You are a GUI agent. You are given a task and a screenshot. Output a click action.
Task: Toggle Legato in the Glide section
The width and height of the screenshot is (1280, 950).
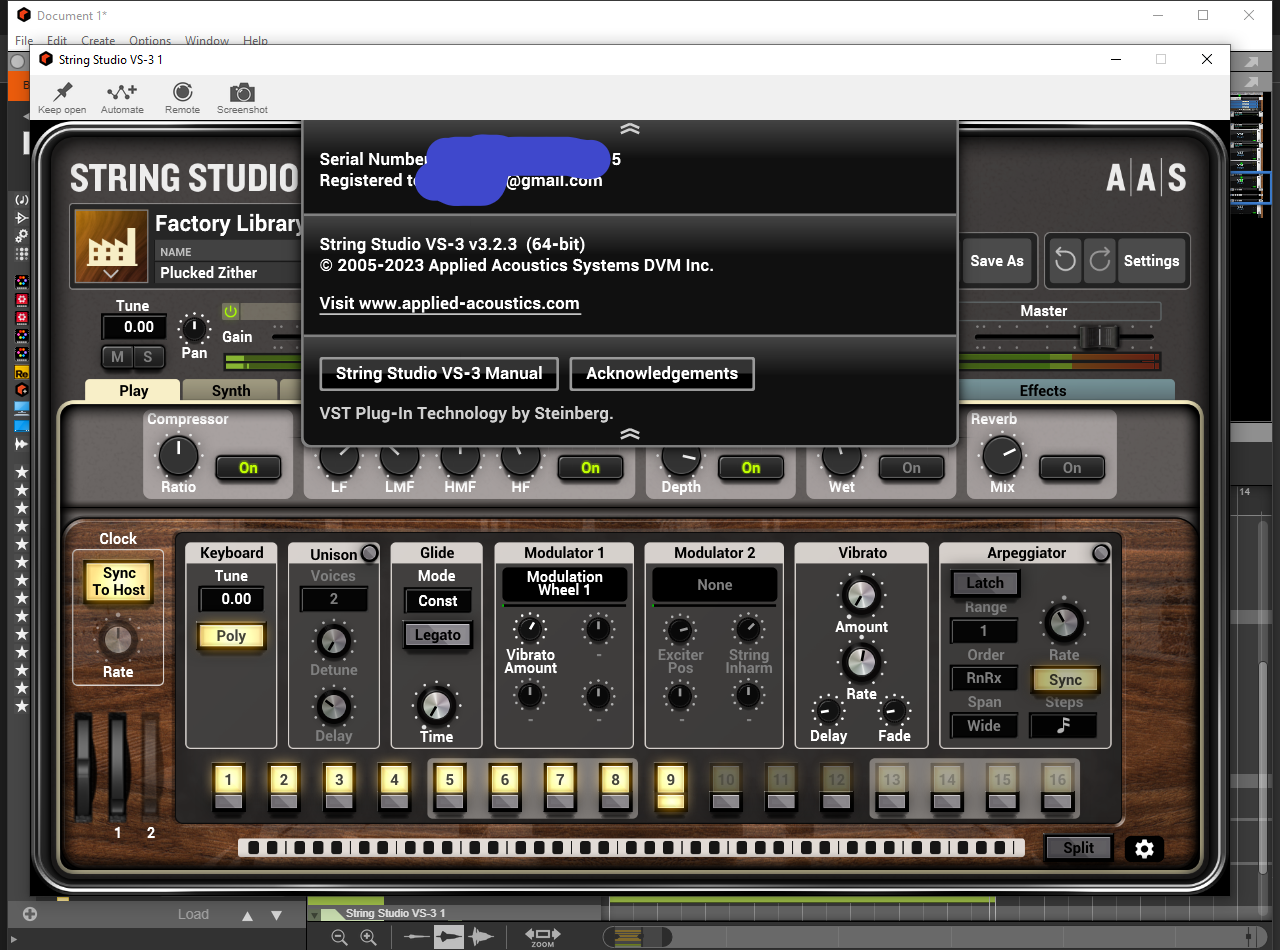click(x=438, y=635)
